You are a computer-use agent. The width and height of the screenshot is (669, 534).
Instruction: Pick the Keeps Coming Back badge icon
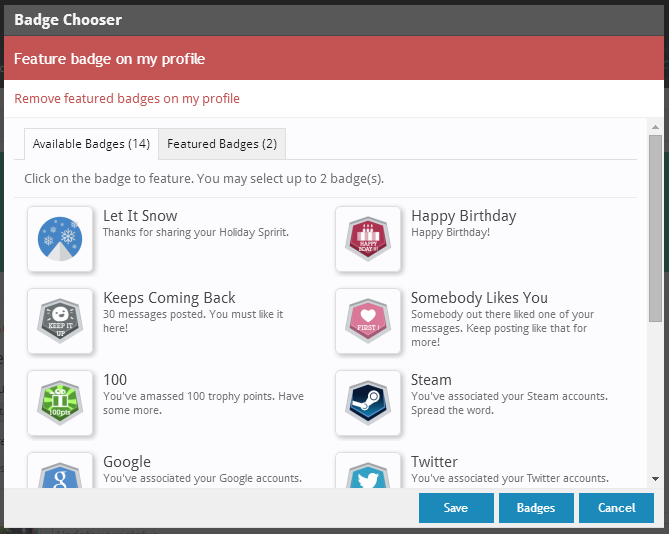pos(60,321)
